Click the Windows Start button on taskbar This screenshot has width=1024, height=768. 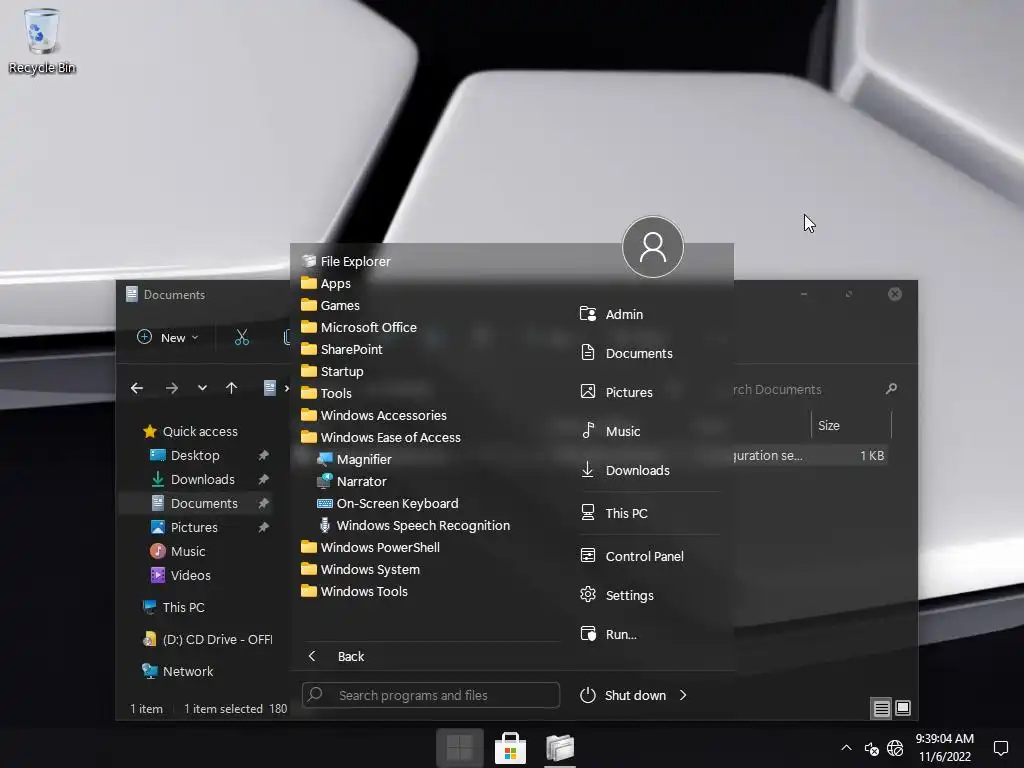[460, 748]
